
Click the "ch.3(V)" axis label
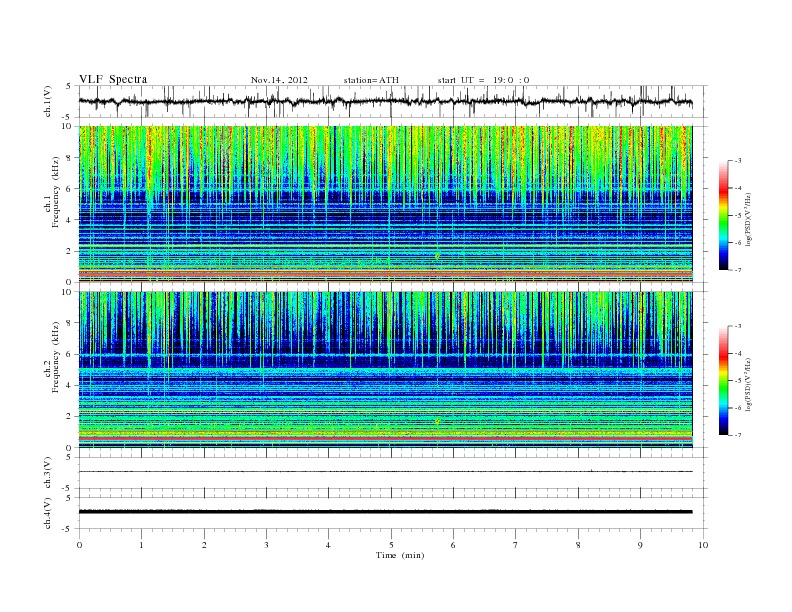click(48, 473)
